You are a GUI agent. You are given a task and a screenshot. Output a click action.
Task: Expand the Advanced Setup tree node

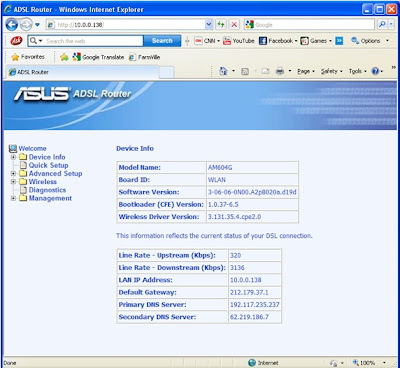coord(13,174)
